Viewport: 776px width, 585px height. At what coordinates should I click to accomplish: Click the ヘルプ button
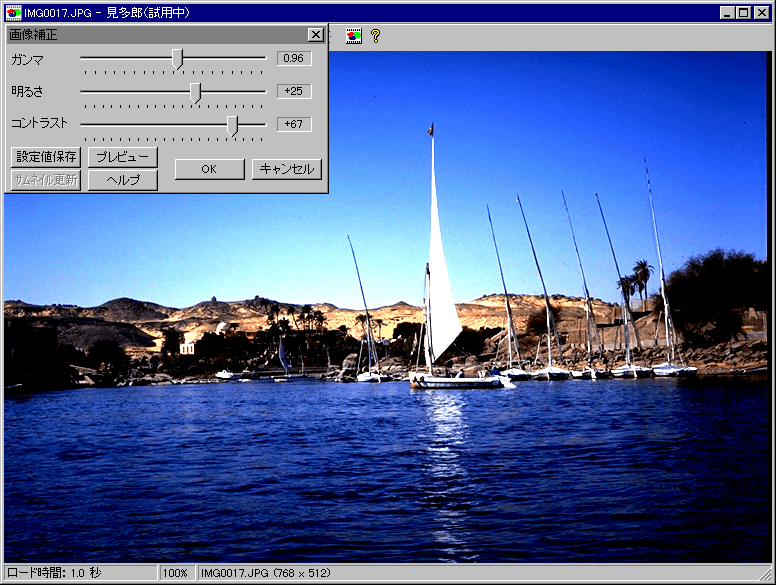pyautogui.click(x=123, y=180)
